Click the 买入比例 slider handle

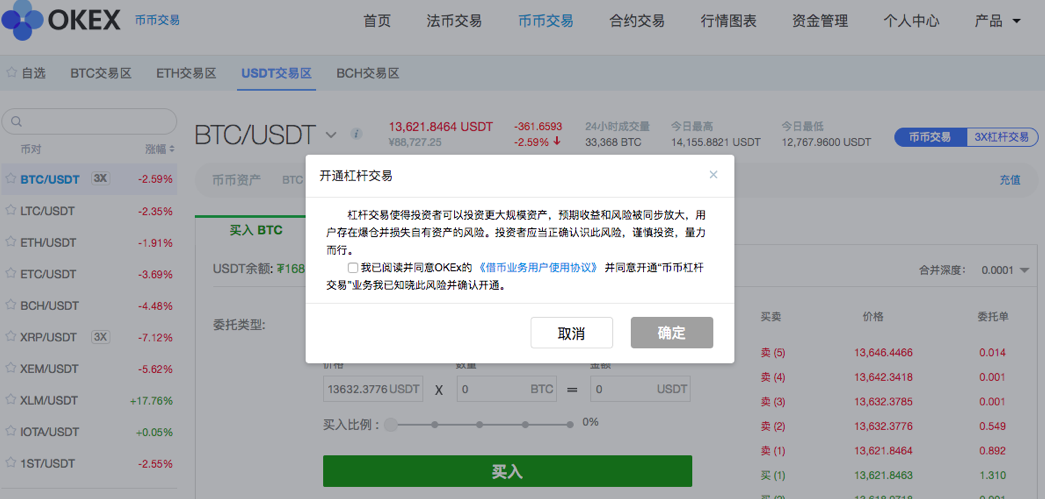[391, 424]
